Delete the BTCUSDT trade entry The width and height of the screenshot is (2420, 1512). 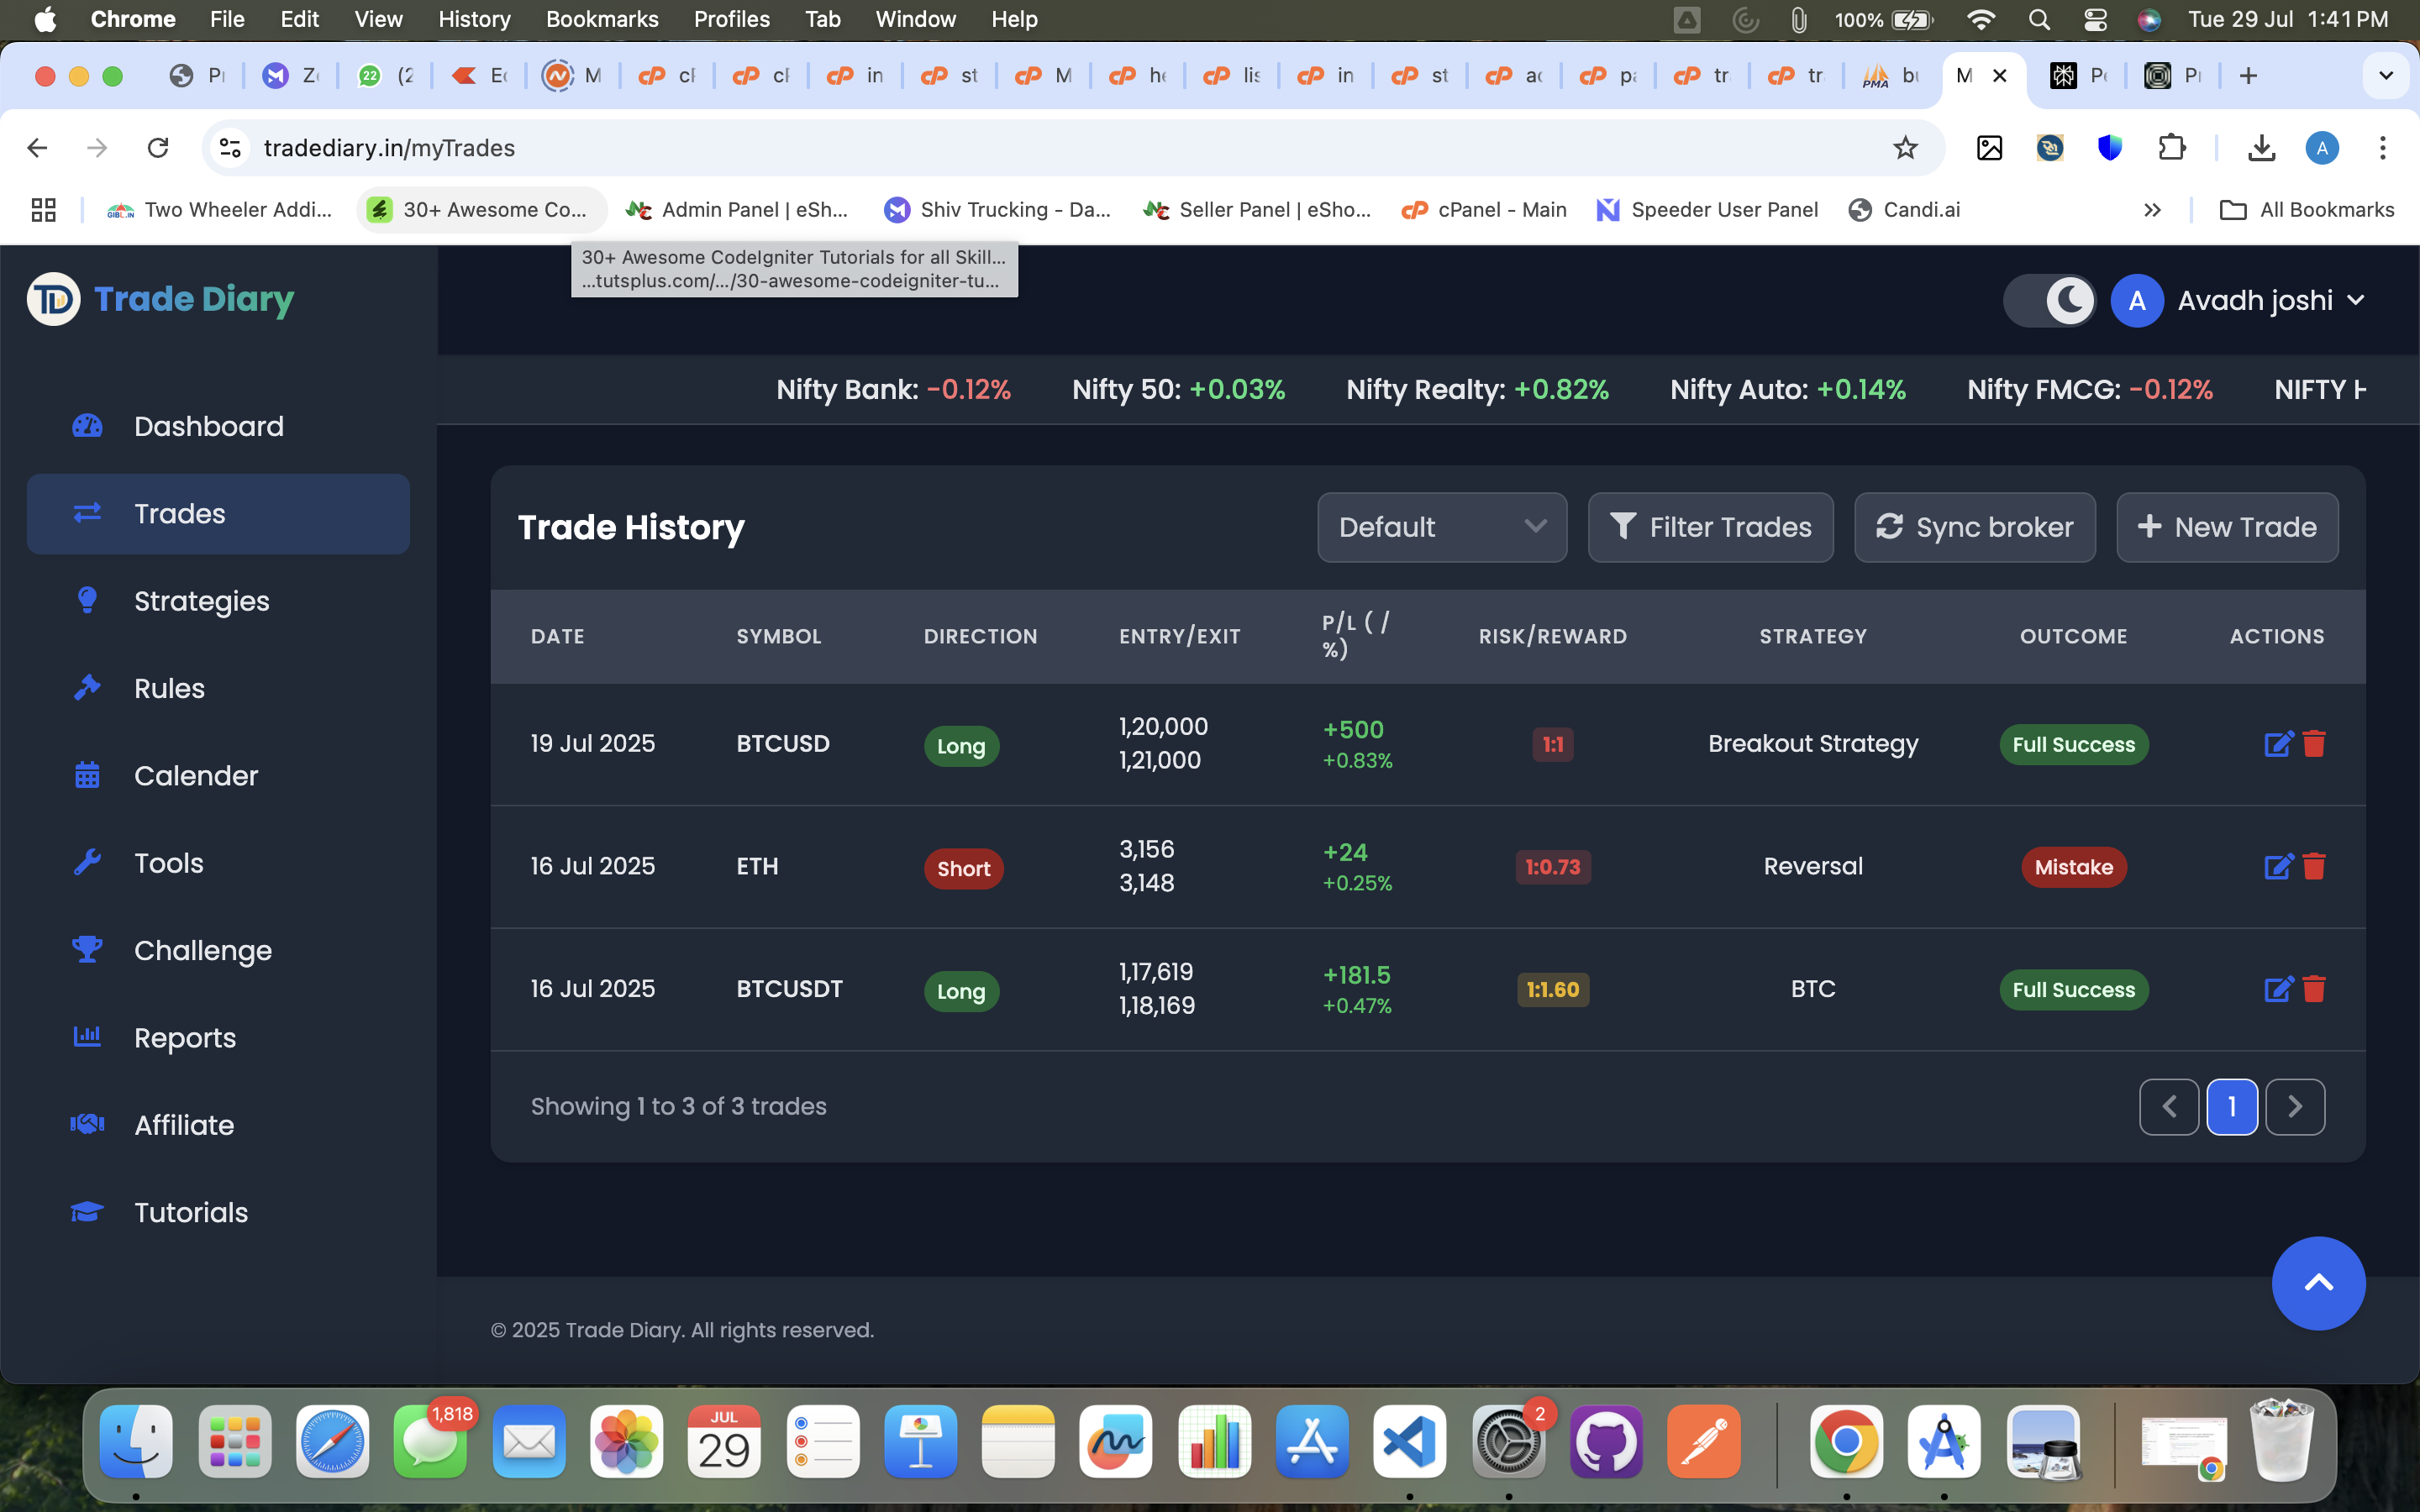[2314, 989]
